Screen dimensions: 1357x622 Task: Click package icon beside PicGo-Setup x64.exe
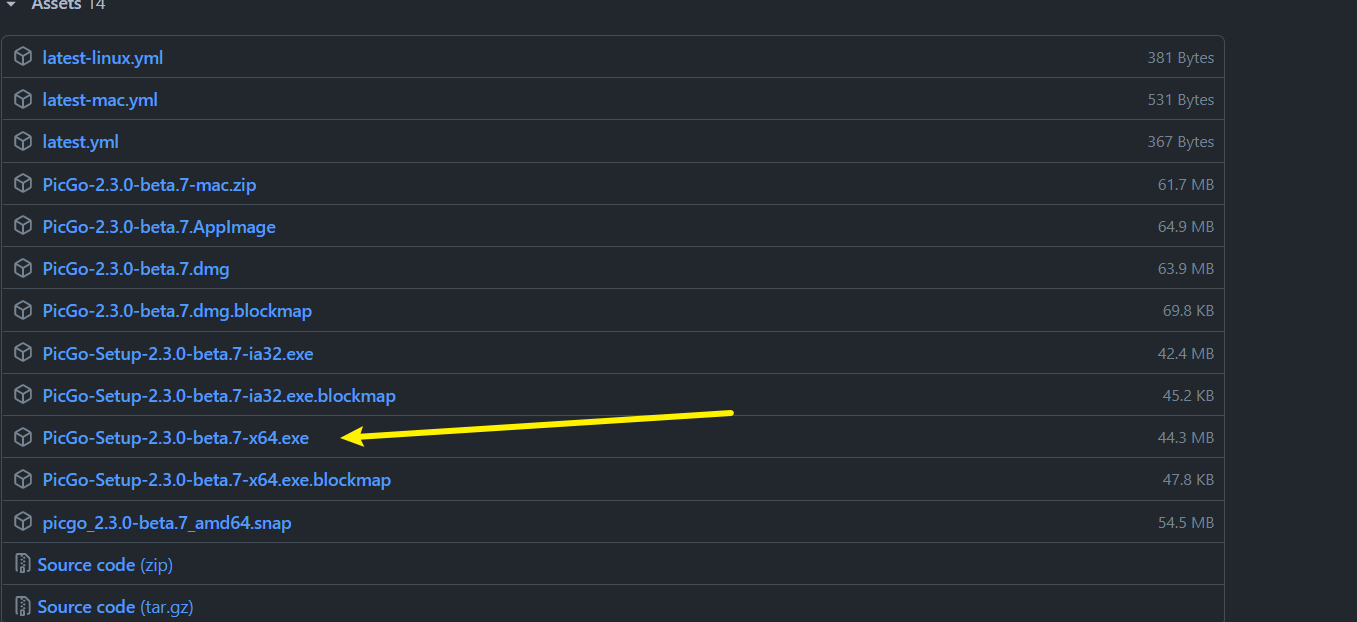(23, 438)
